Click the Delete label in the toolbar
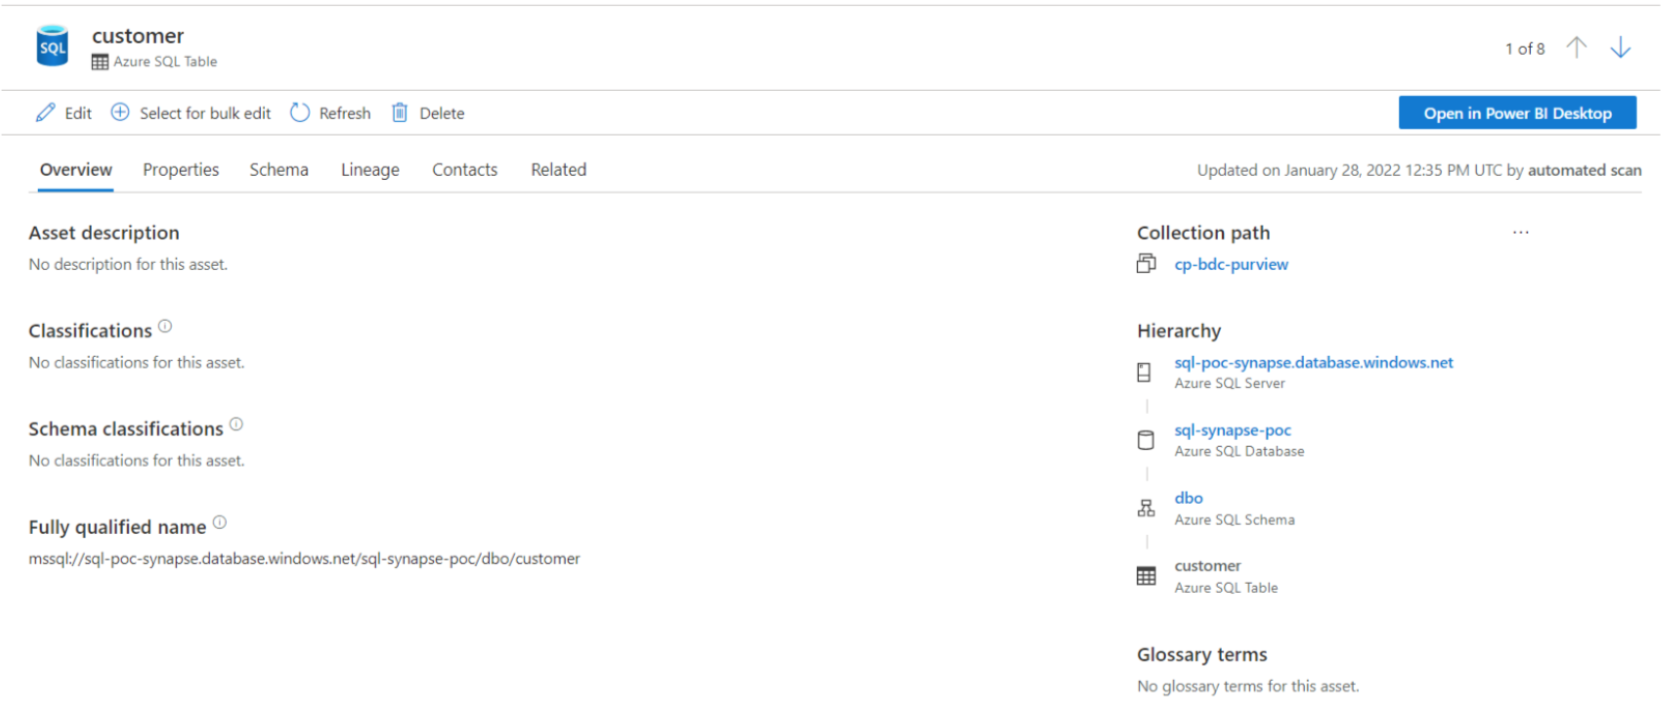This screenshot has height=710, width=1666. pyautogui.click(x=442, y=113)
